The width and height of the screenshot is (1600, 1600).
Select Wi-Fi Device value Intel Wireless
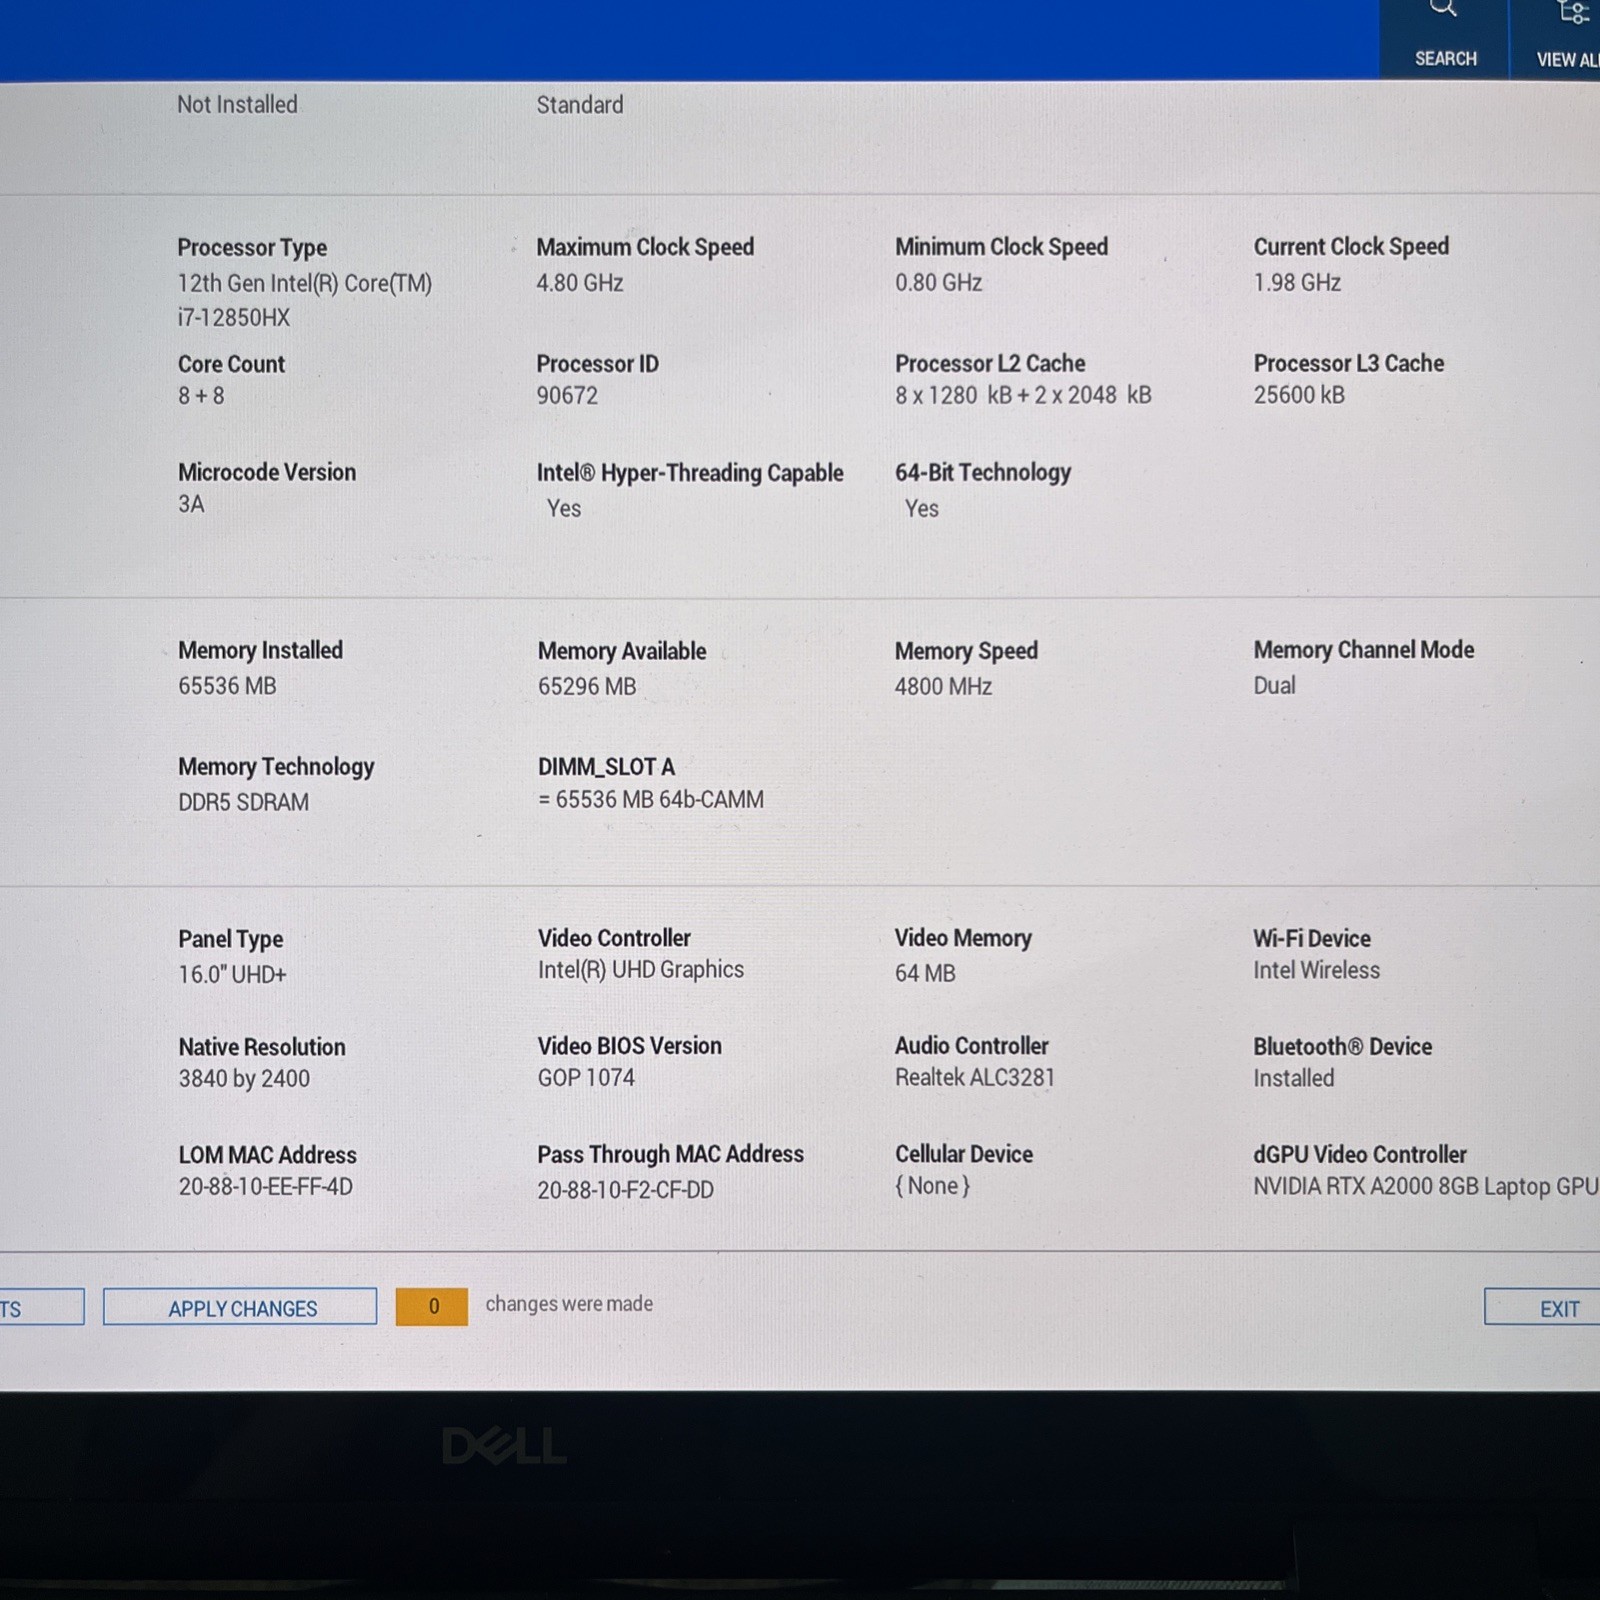click(x=1316, y=971)
